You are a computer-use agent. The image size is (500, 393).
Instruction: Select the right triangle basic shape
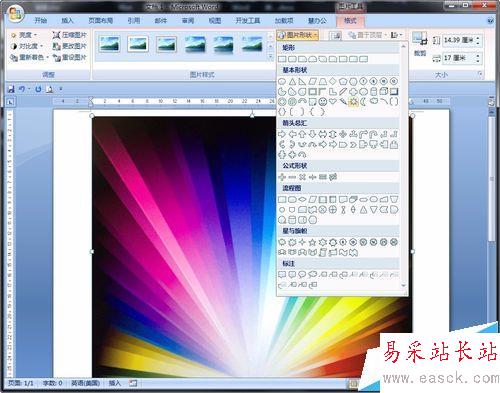(302, 81)
